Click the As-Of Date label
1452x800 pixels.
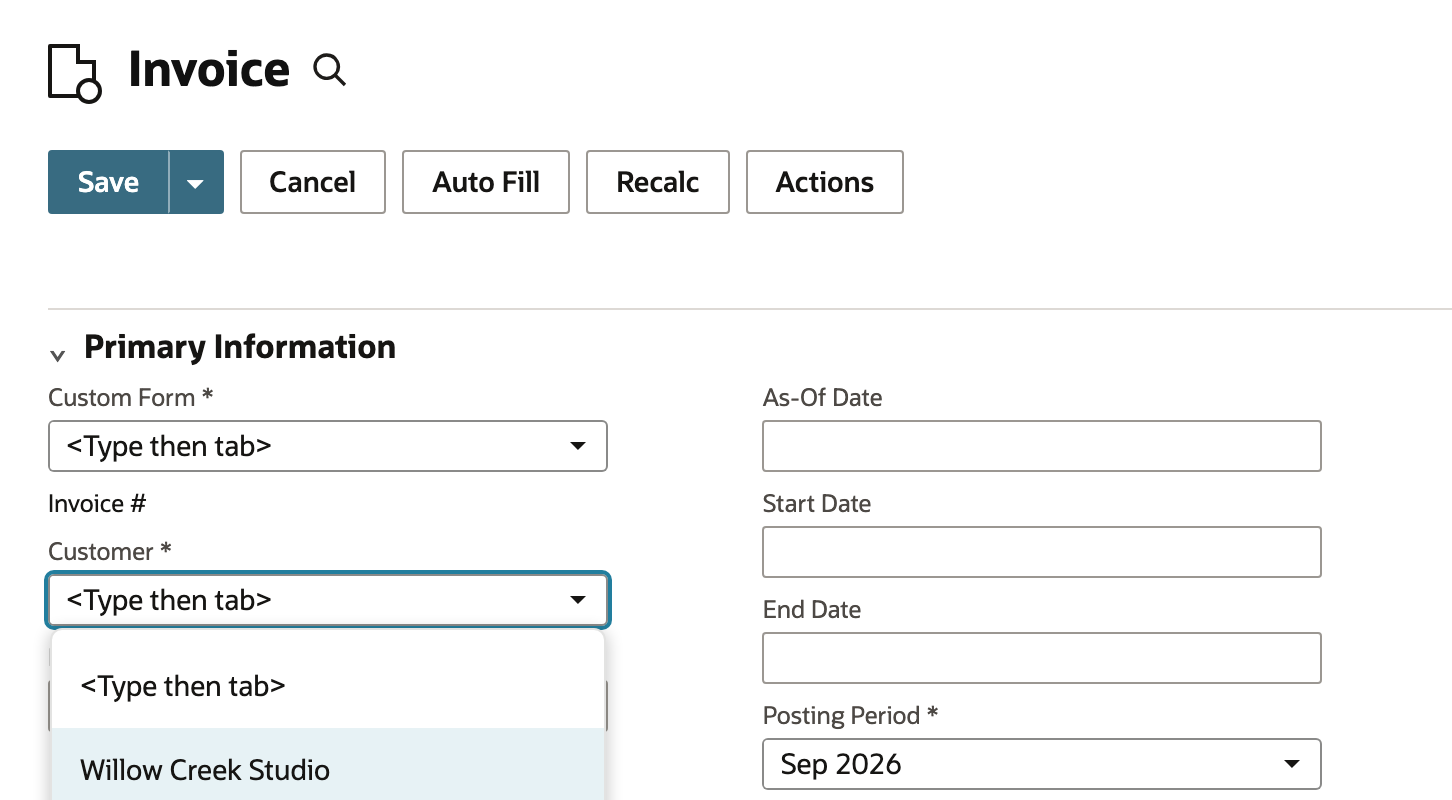coord(823,397)
